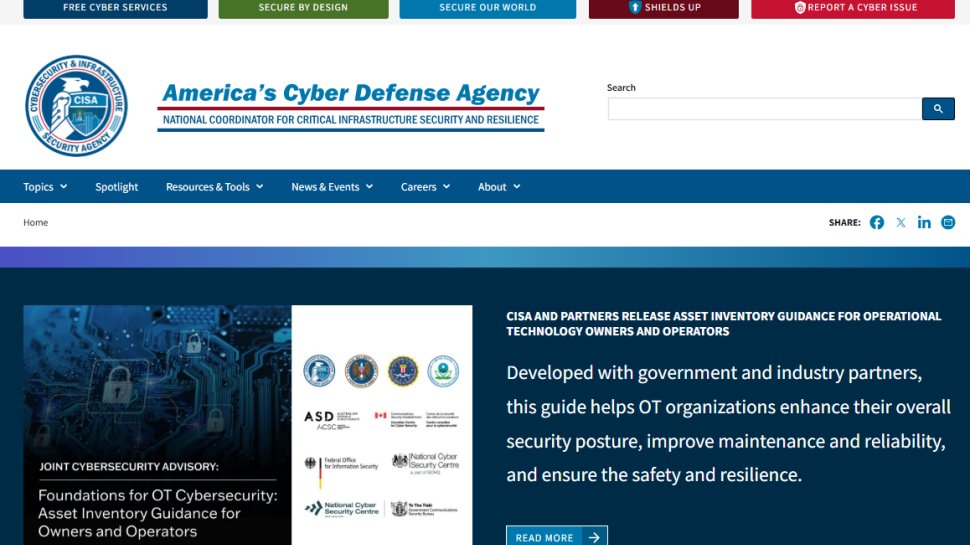Click the New Zealand National Cyber Security Centre logo

click(341, 509)
